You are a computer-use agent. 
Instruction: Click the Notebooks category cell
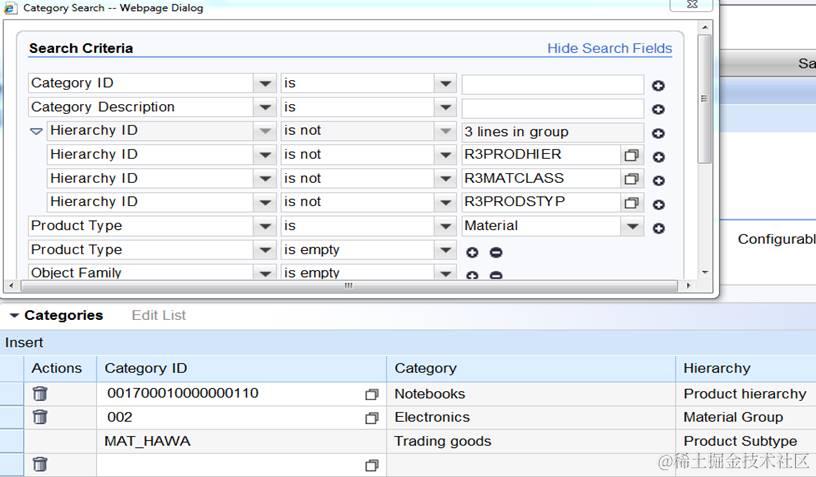[531, 394]
